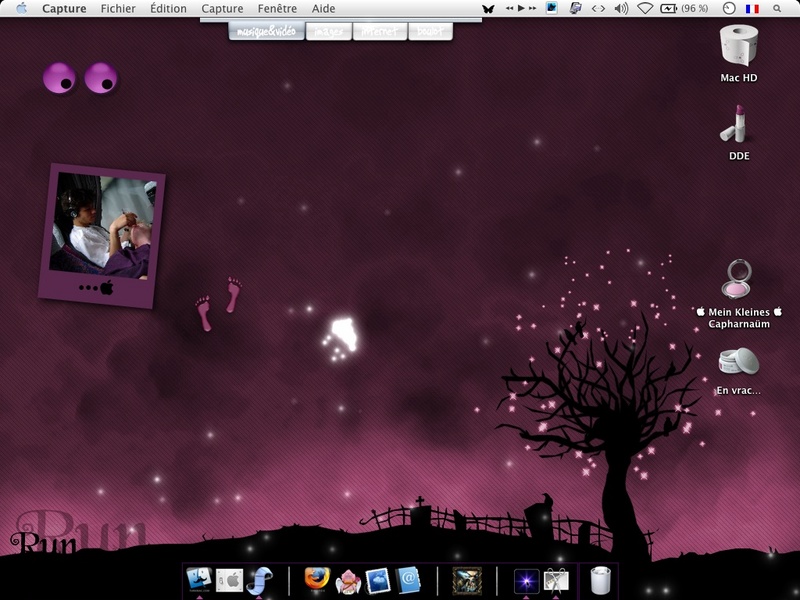Open the Wi-Fi status menu
Screen dimensions: 800x600
[644, 8]
